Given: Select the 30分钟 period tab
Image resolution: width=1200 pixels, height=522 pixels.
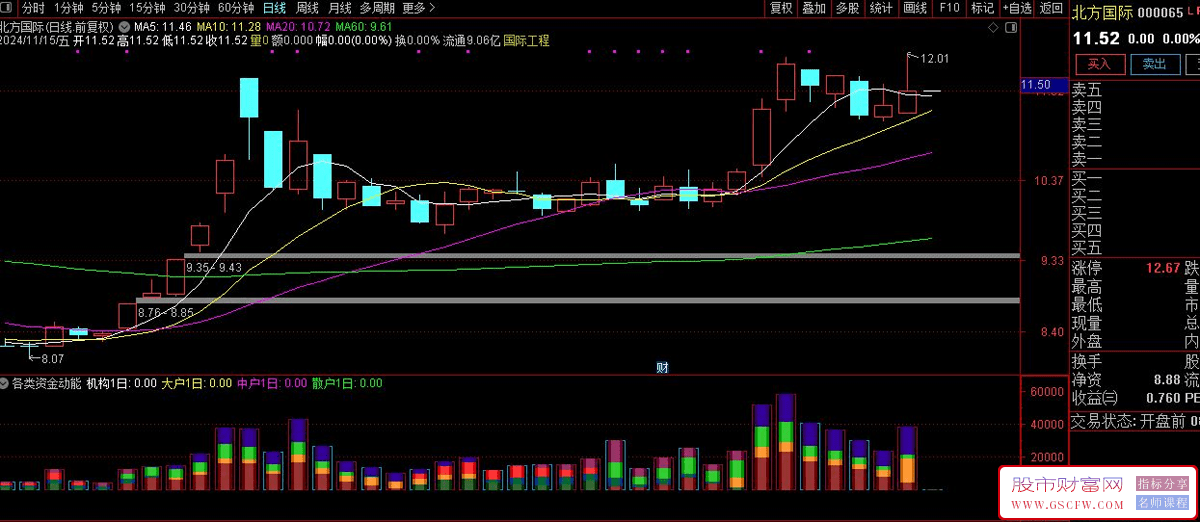Looking at the screenshot, I should tap(191, 8).
